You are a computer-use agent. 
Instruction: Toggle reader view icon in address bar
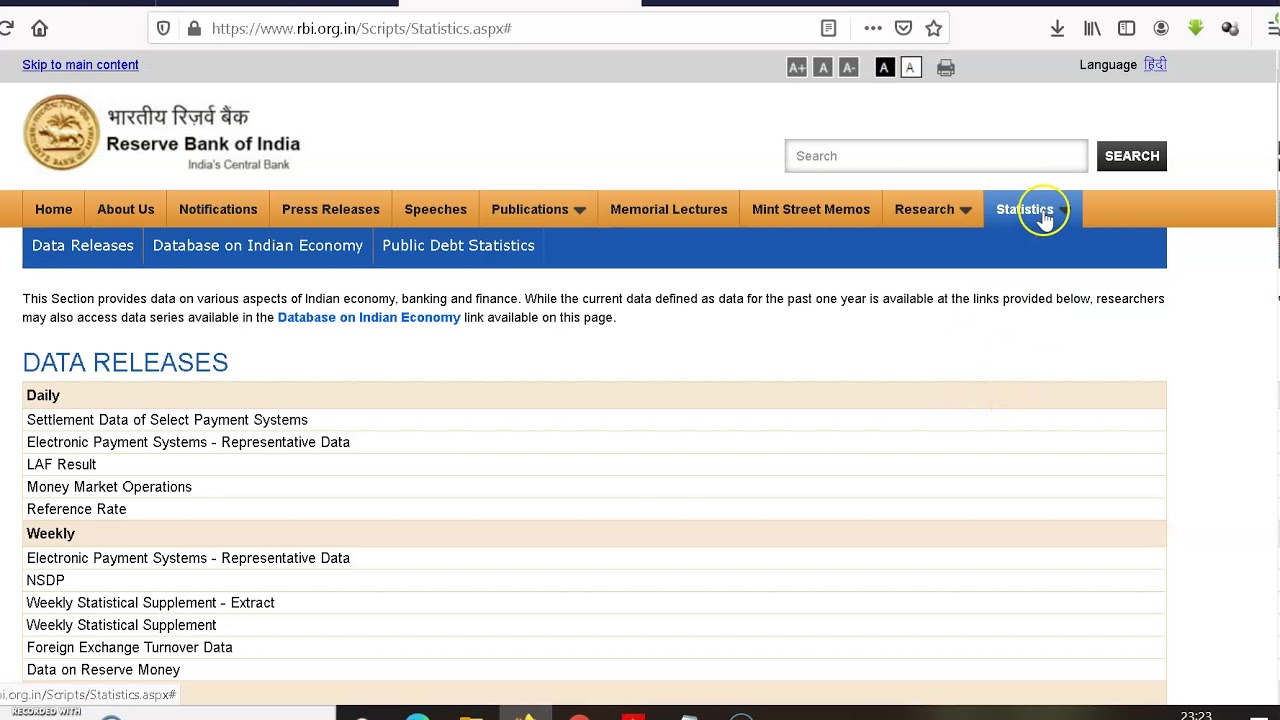(x=828, y=28)
